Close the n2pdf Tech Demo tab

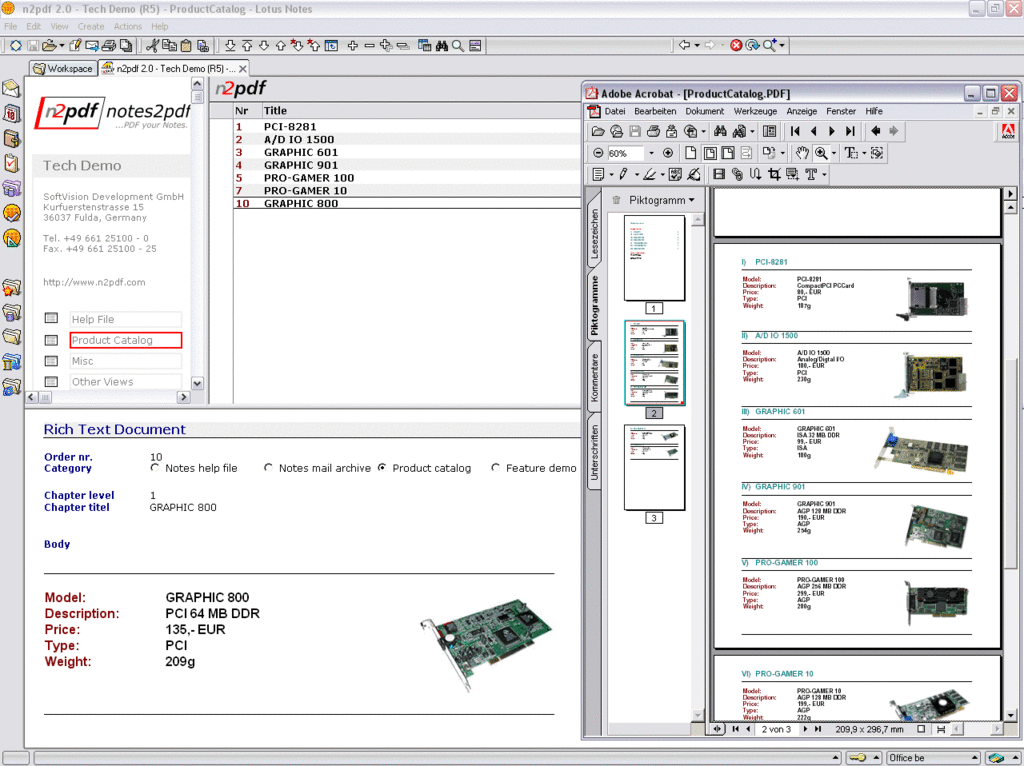[x=243, y=69]
